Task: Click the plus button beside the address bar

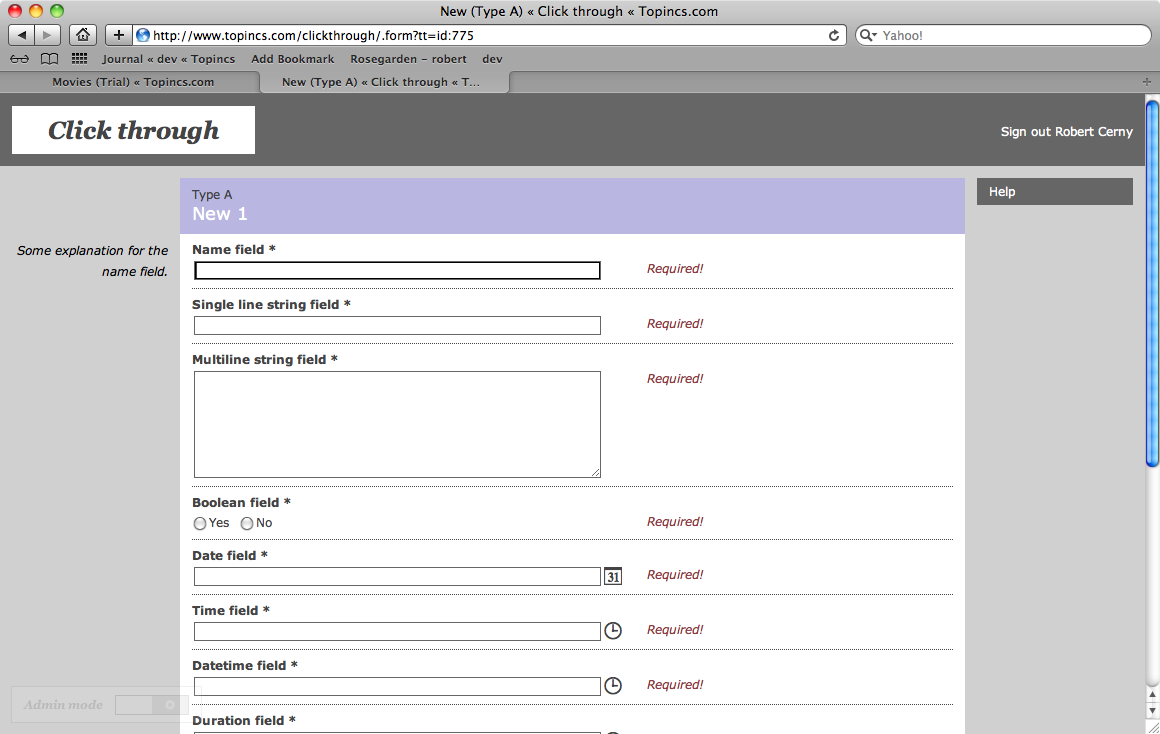Action: pos(118,35)
